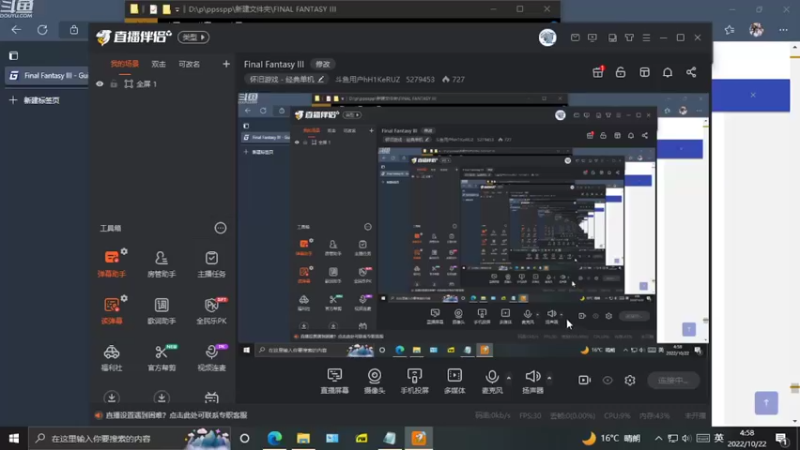800x450 pixels.
Task: Open File Explorer from taskbar
Action: [303, 438]
